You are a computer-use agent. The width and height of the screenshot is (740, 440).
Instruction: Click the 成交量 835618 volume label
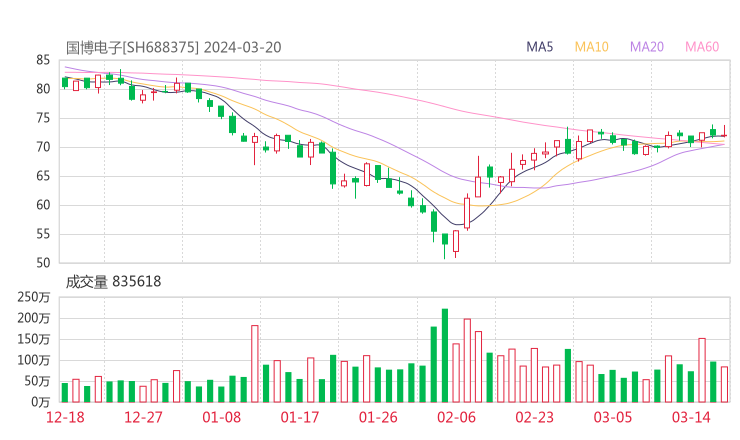click(x=113, y=282)
